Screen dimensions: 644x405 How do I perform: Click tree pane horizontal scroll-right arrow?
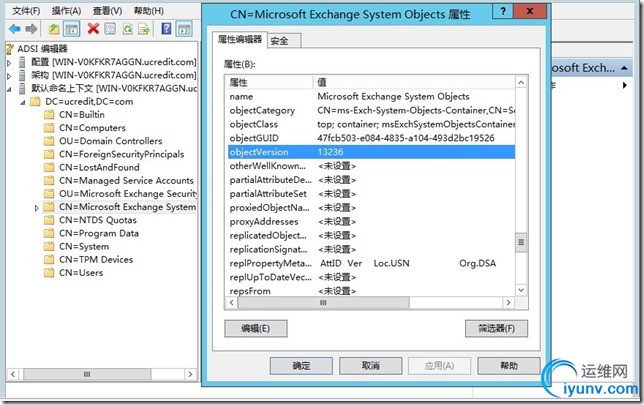point(190,374)
